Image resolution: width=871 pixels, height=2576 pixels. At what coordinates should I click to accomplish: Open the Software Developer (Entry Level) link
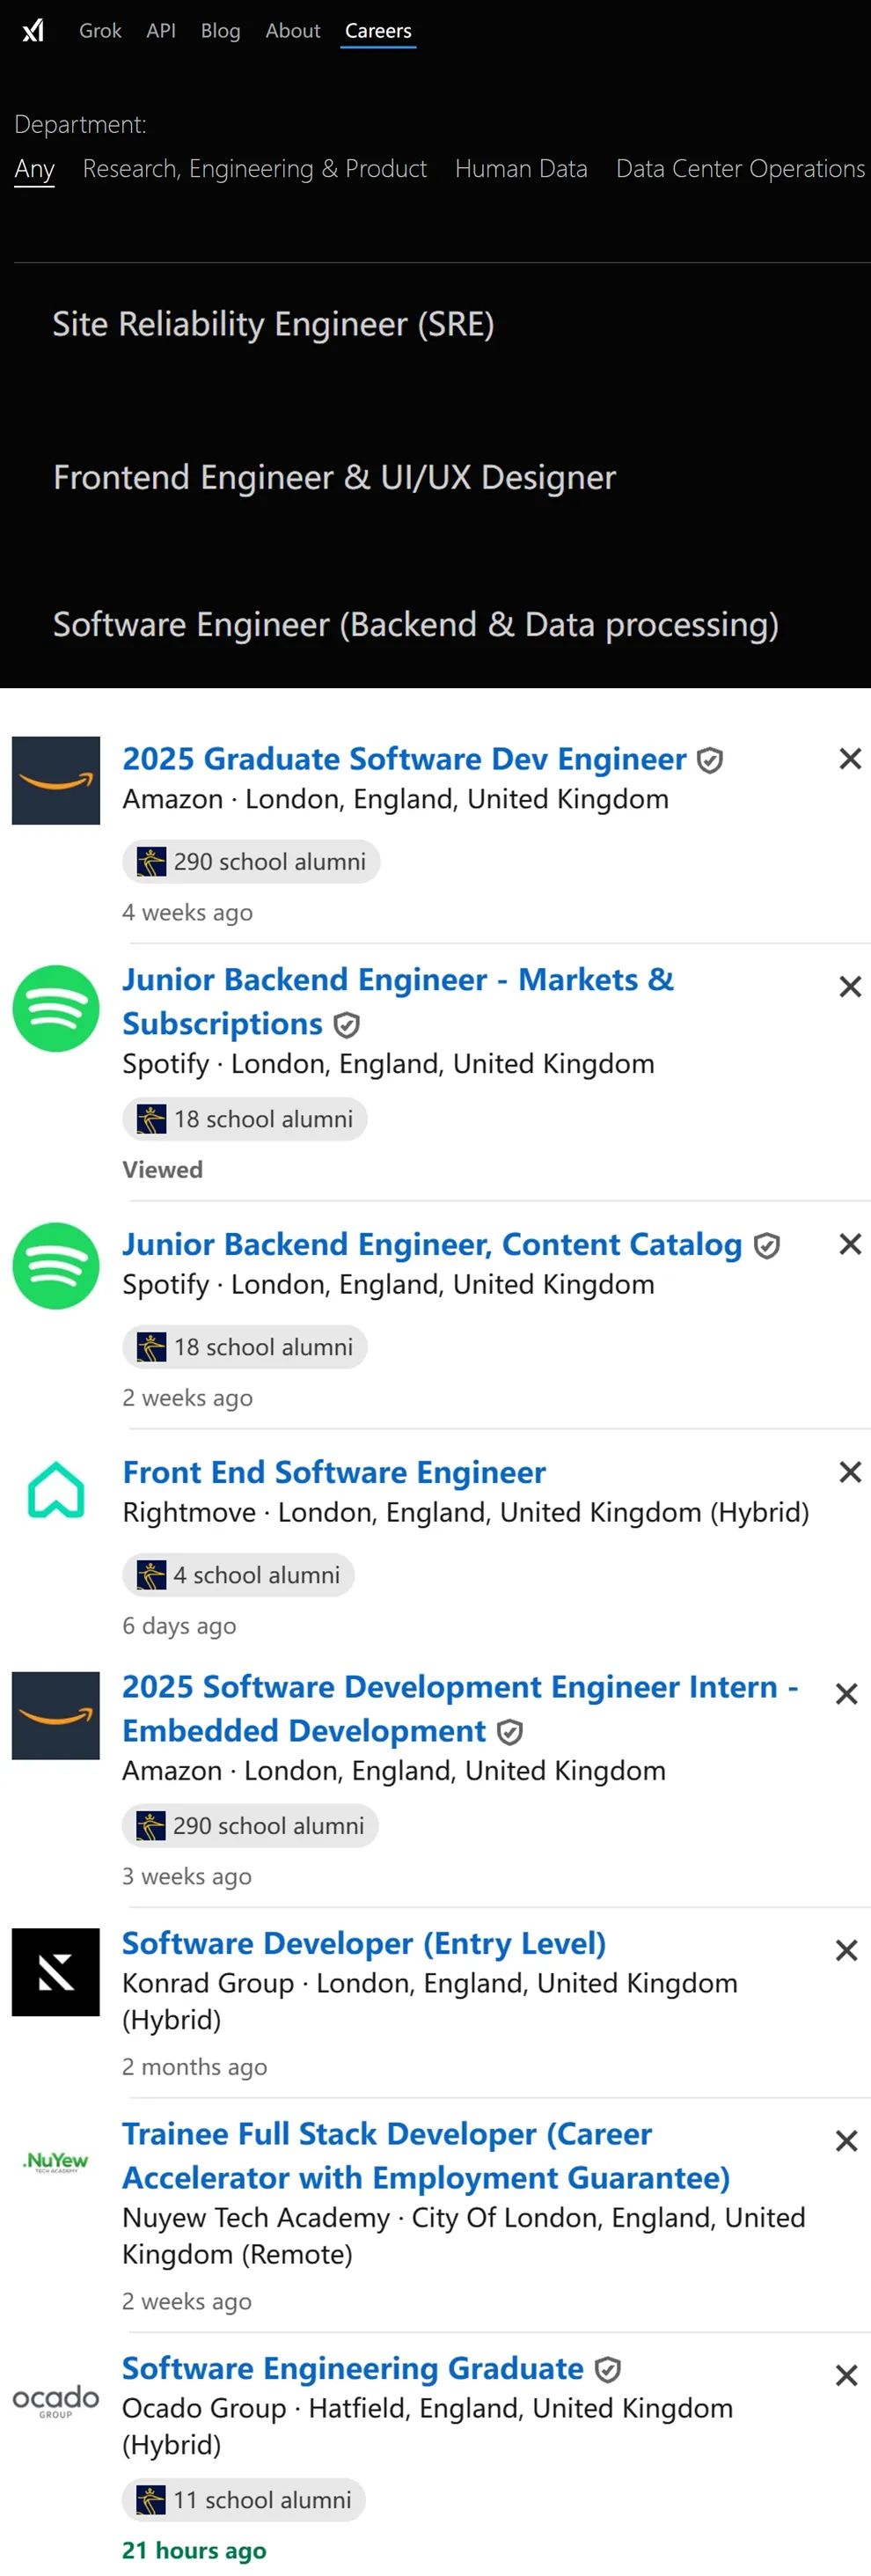coord(364,1943)
